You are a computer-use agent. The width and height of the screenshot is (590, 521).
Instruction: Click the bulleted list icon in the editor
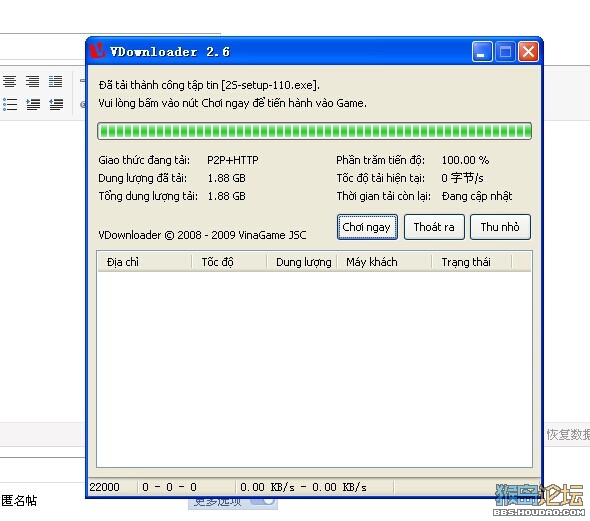point(10,104)
